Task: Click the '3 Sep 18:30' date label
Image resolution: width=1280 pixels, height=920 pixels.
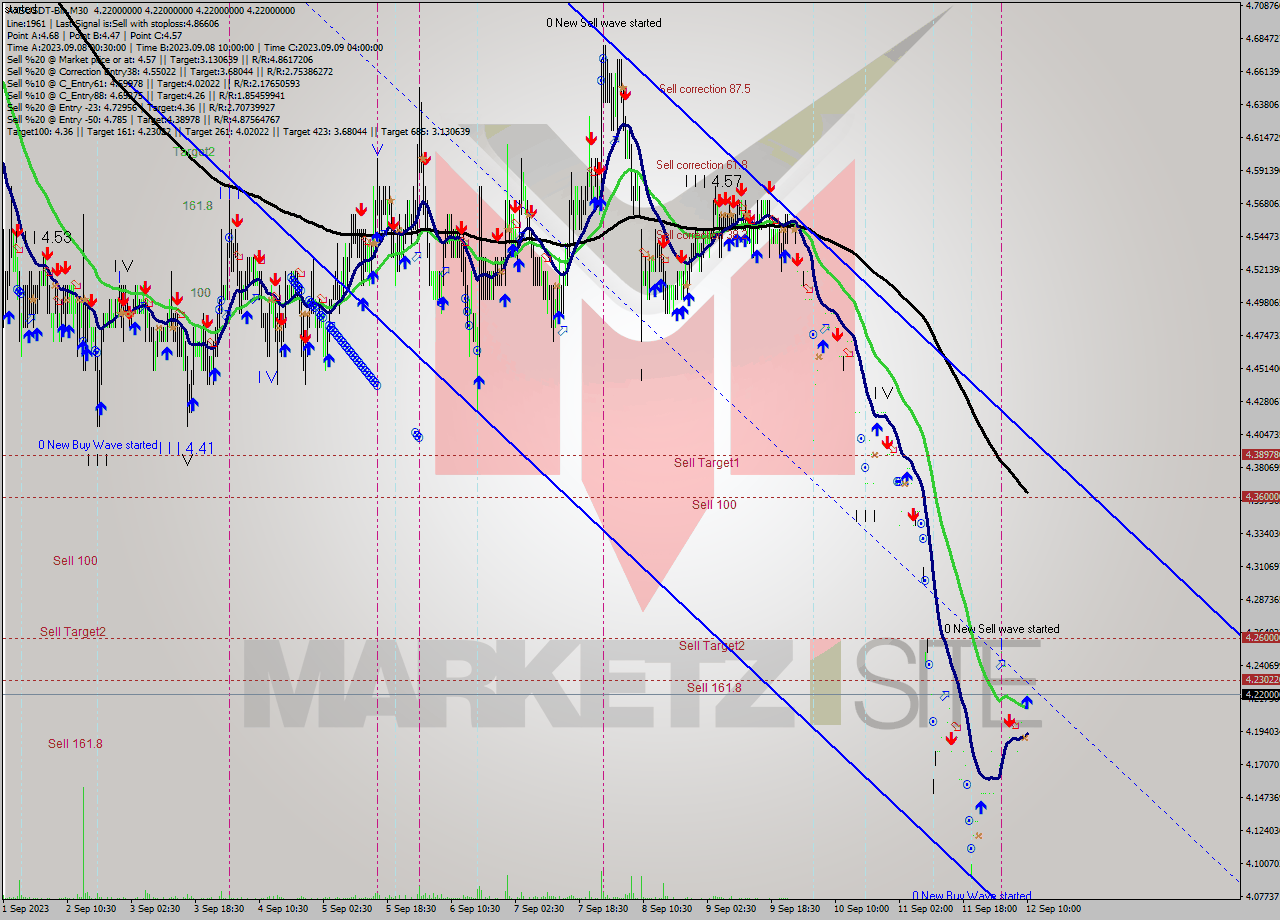Action: (x=219, y=909)
